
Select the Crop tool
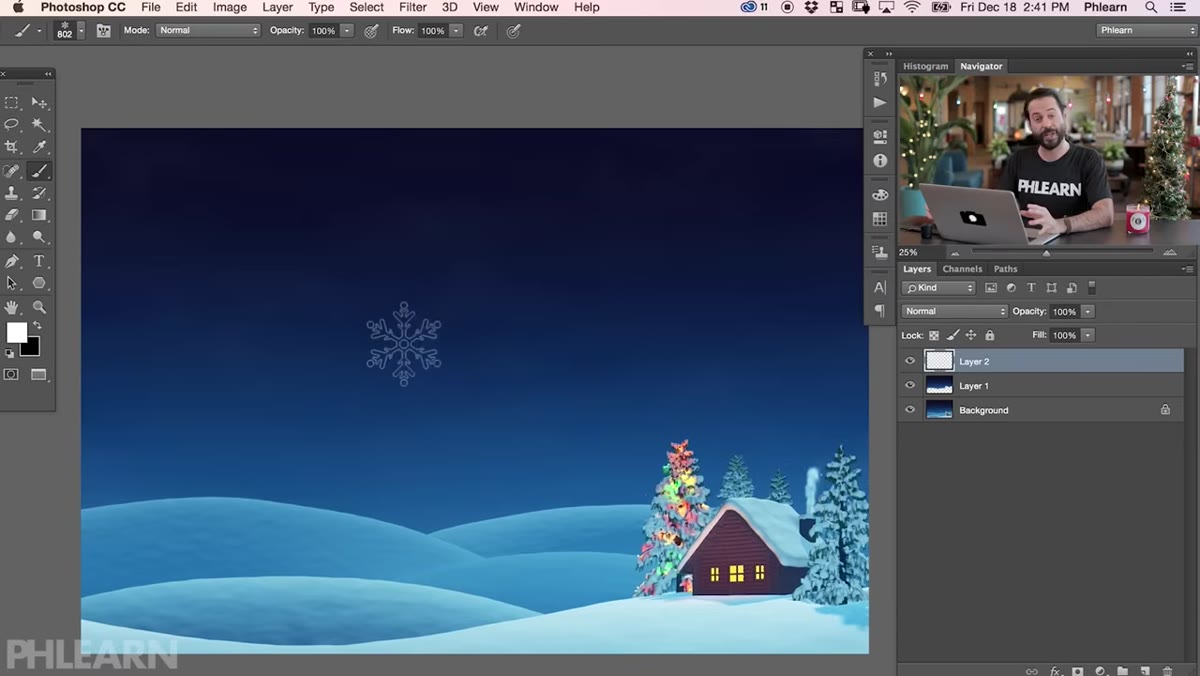click(x=12, y=147)
